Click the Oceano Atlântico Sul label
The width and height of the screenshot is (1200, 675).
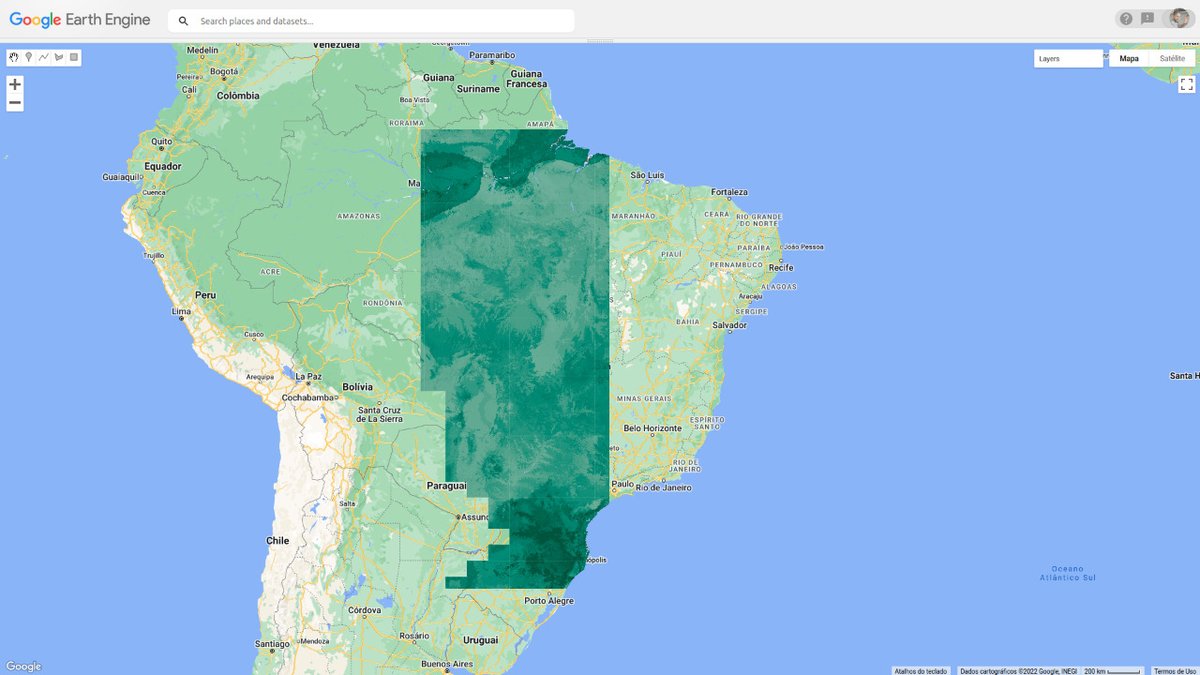click(1068, 573)
